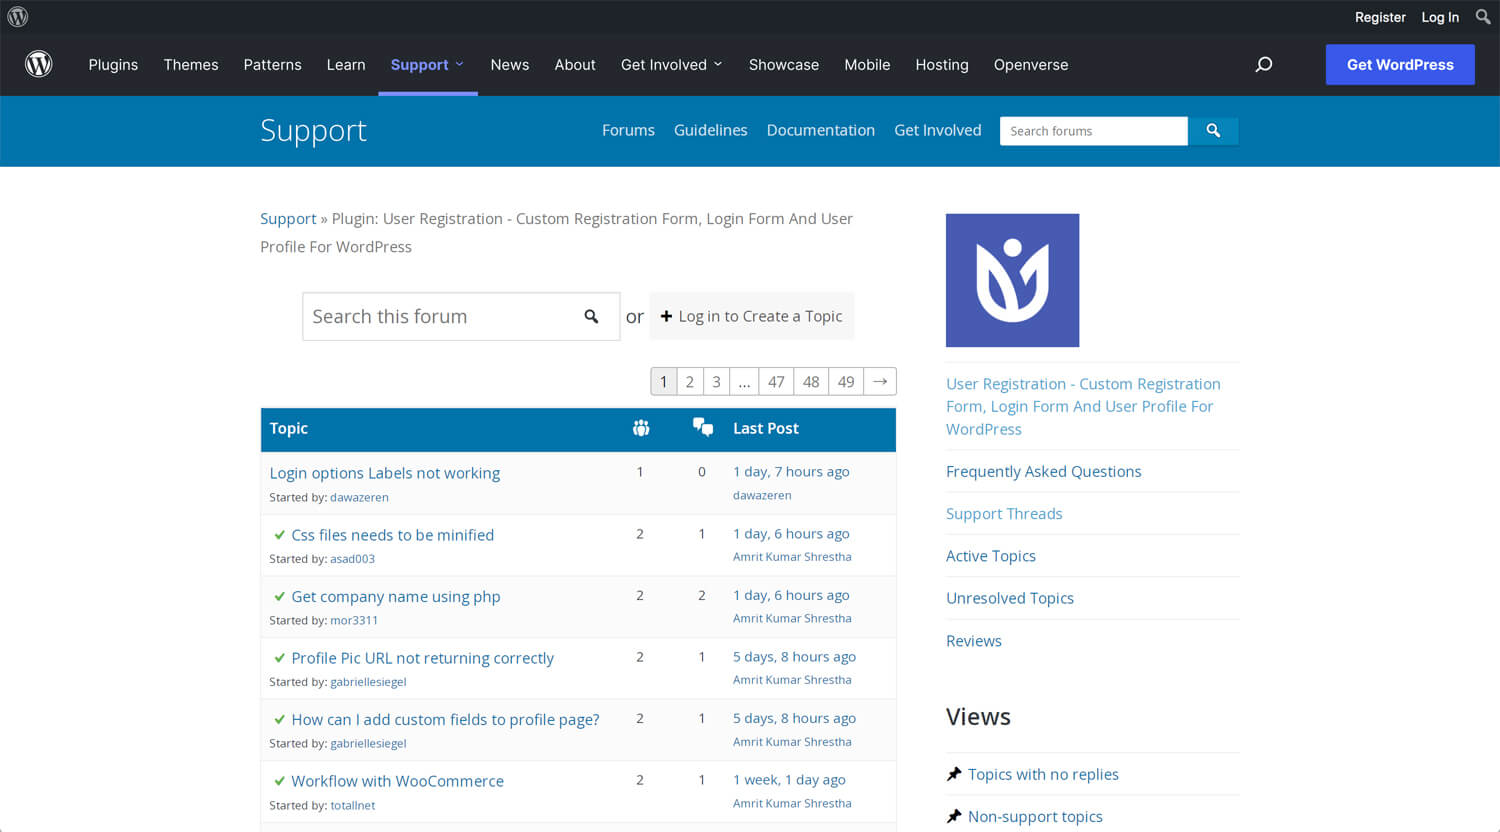Viewport: 1500px width, 832px height.
Task: Open topic Profile Pic URL not returning correctly
Action: tap(423, 658)
